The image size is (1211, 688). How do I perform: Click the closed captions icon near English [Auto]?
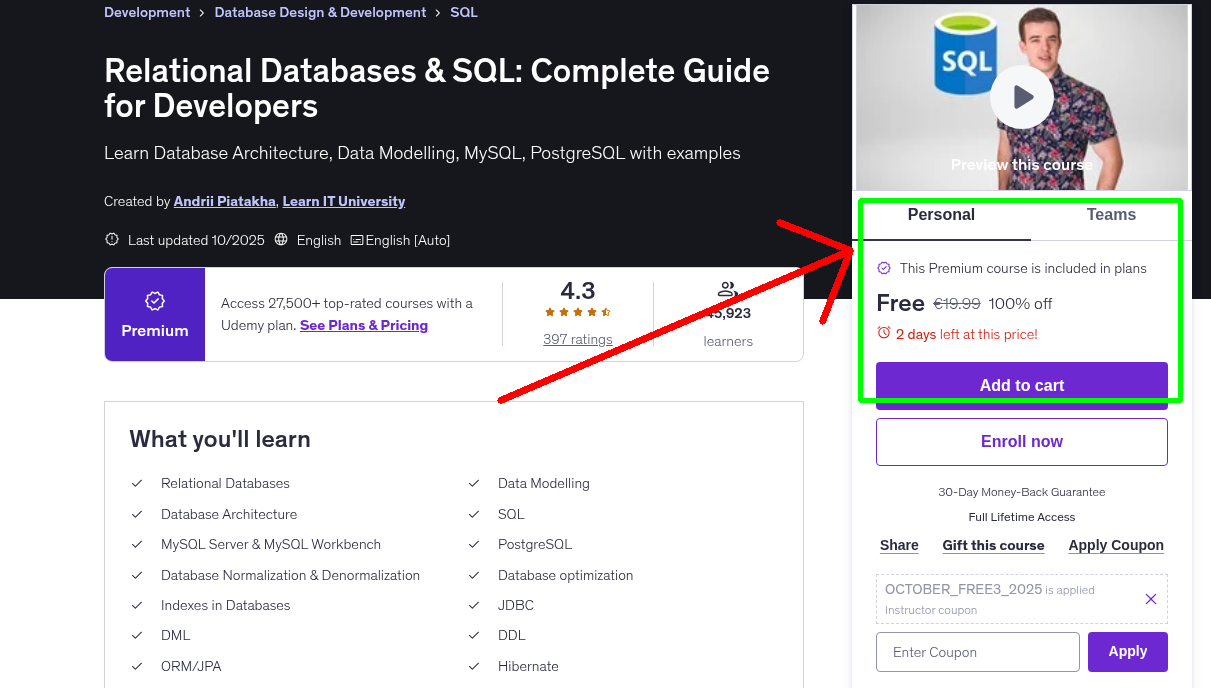click(x=355, y=240)
